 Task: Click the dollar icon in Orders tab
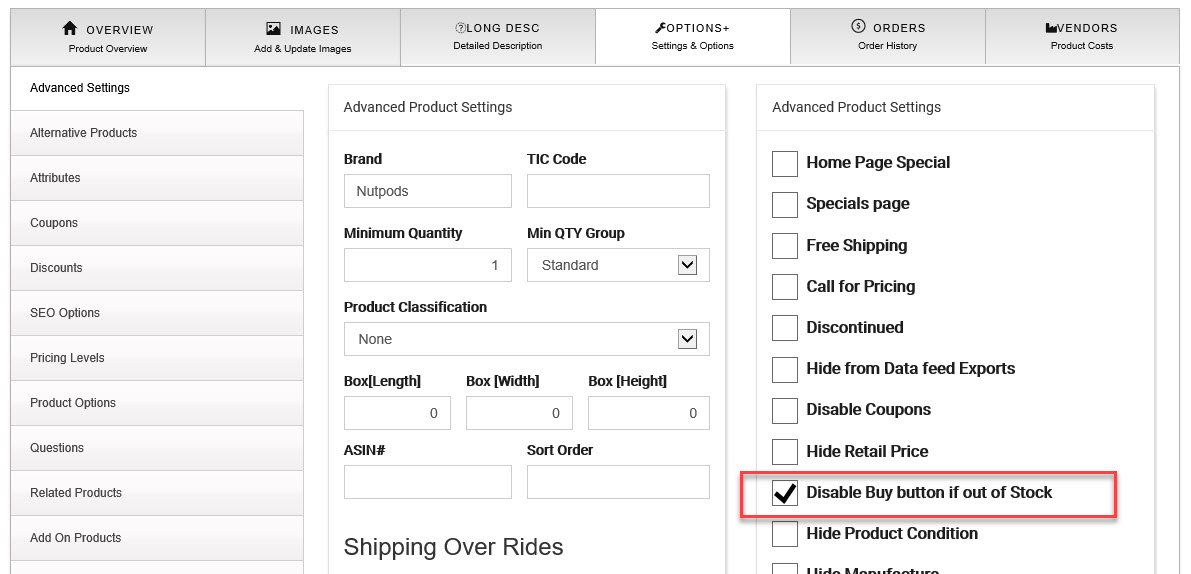coord(858,27)
